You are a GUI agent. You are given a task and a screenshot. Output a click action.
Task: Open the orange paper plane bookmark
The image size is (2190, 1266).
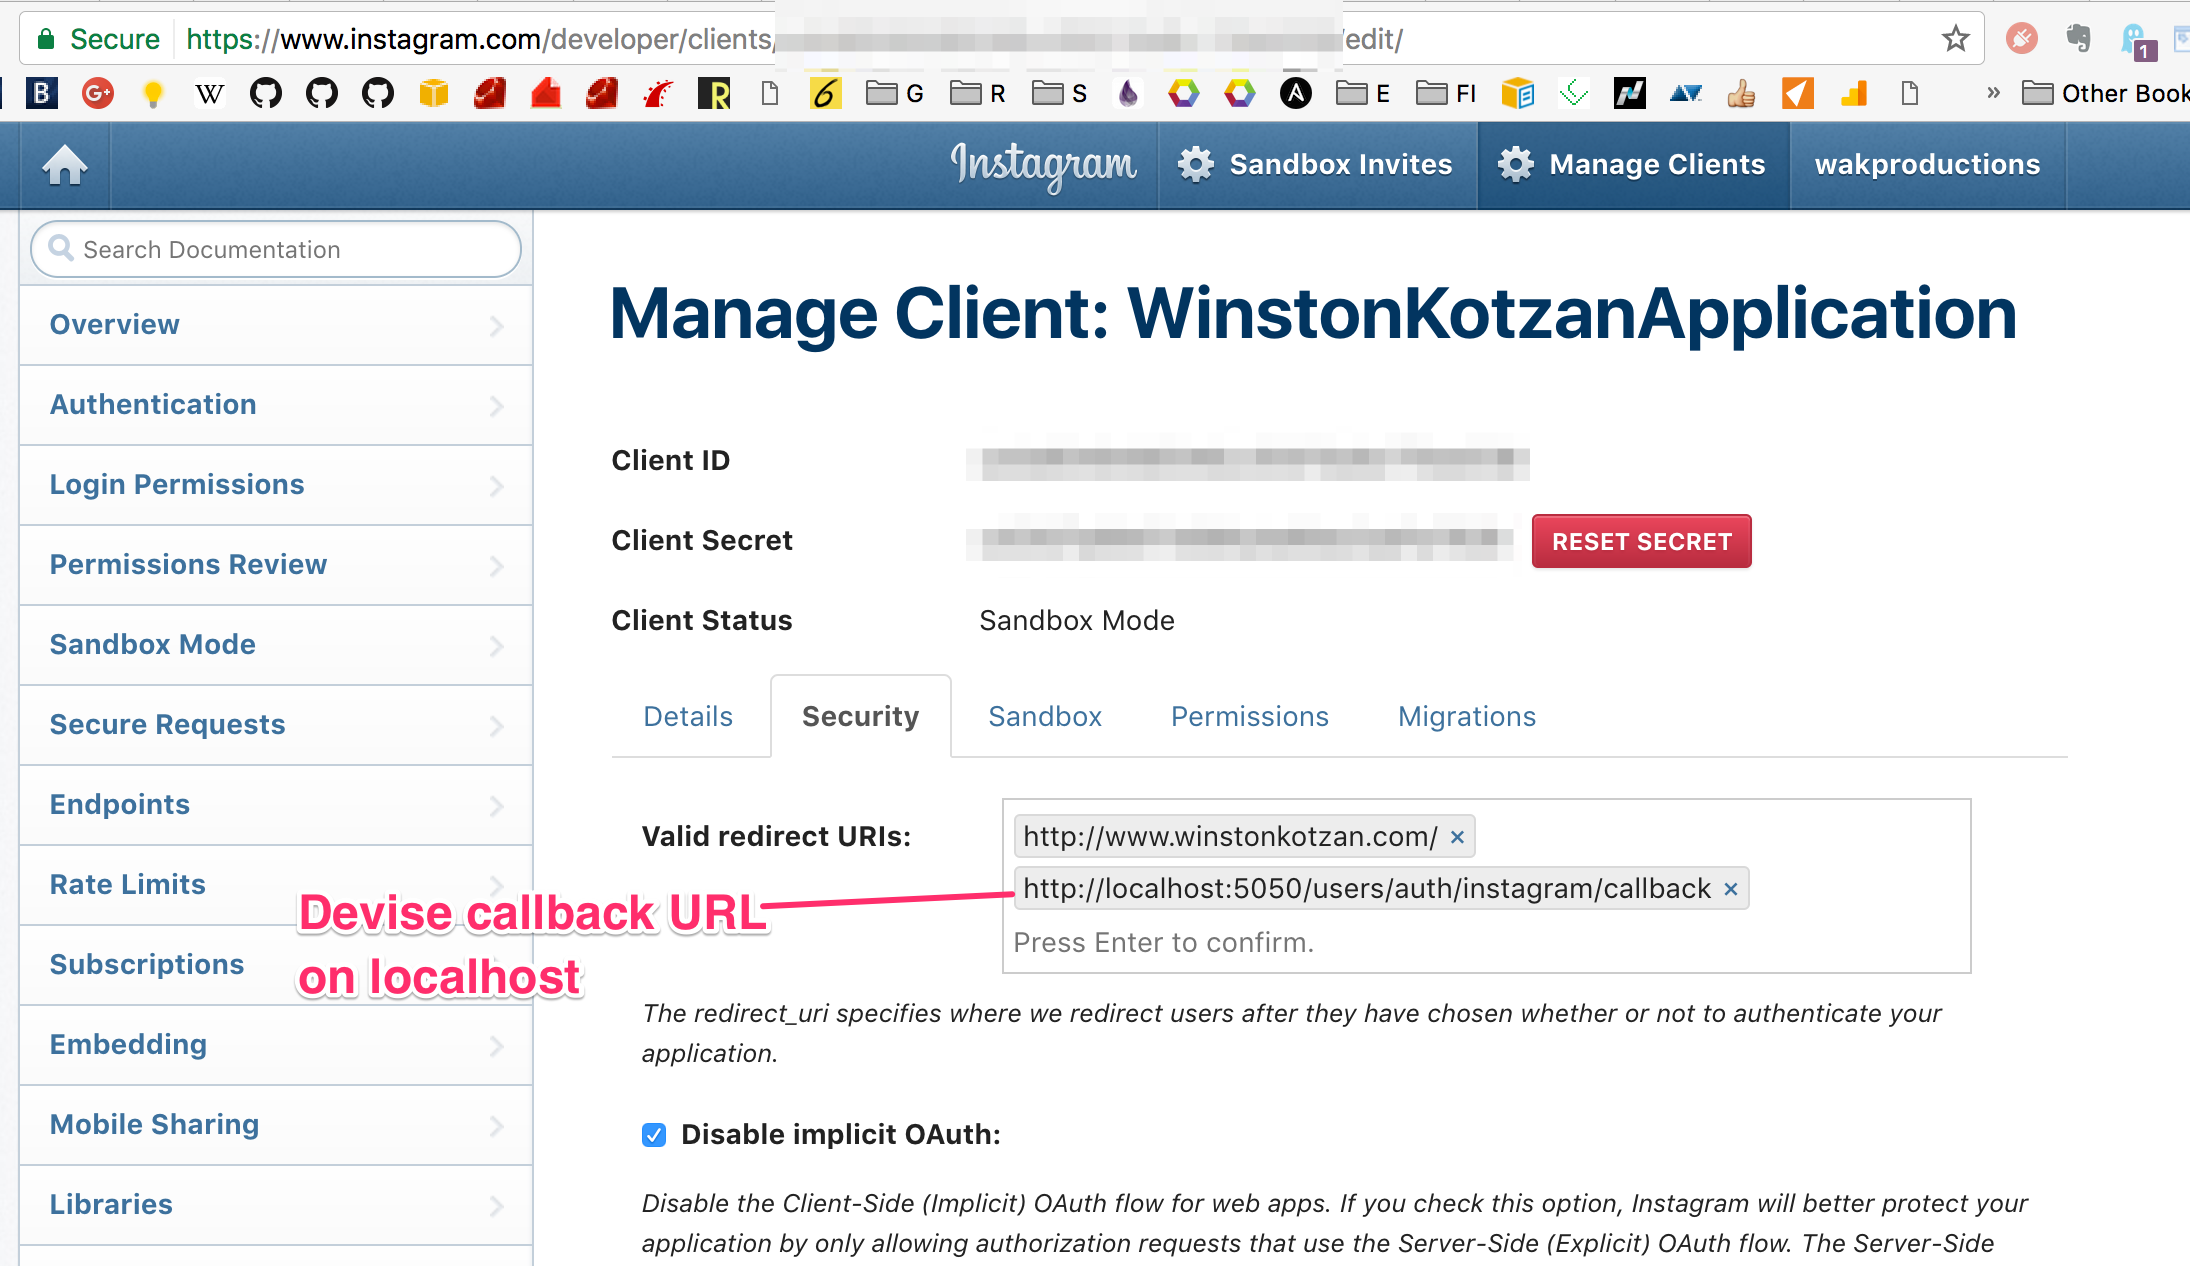[1798, 94]
